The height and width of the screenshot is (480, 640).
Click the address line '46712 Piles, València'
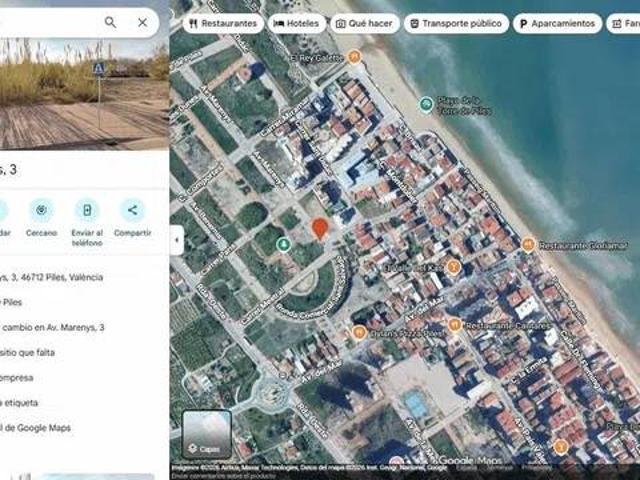tap(61, 278)
